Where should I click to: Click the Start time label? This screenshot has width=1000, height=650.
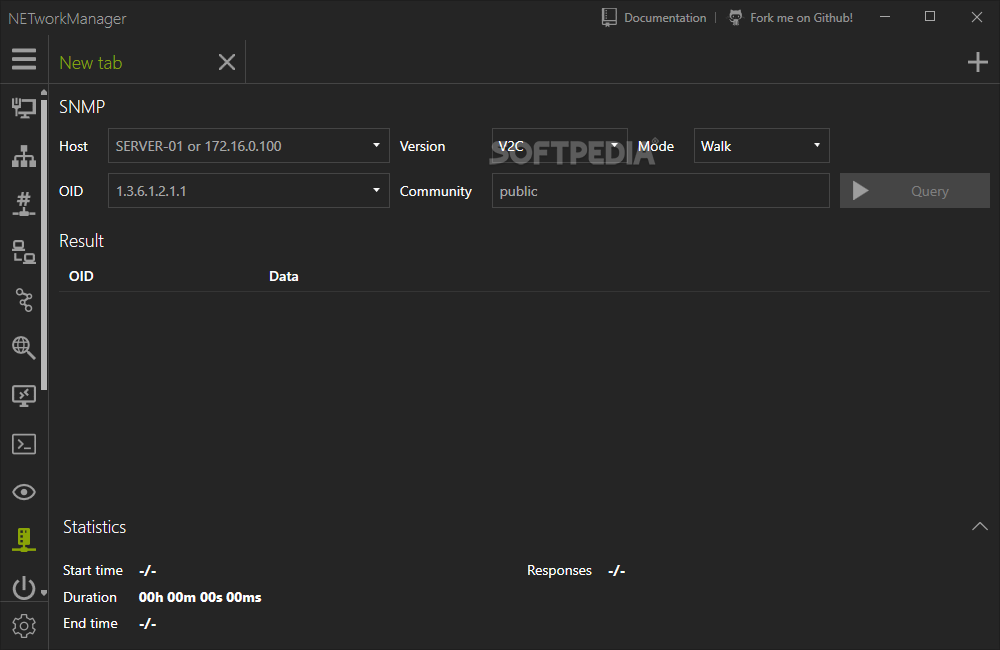click(x=92, y=570)
